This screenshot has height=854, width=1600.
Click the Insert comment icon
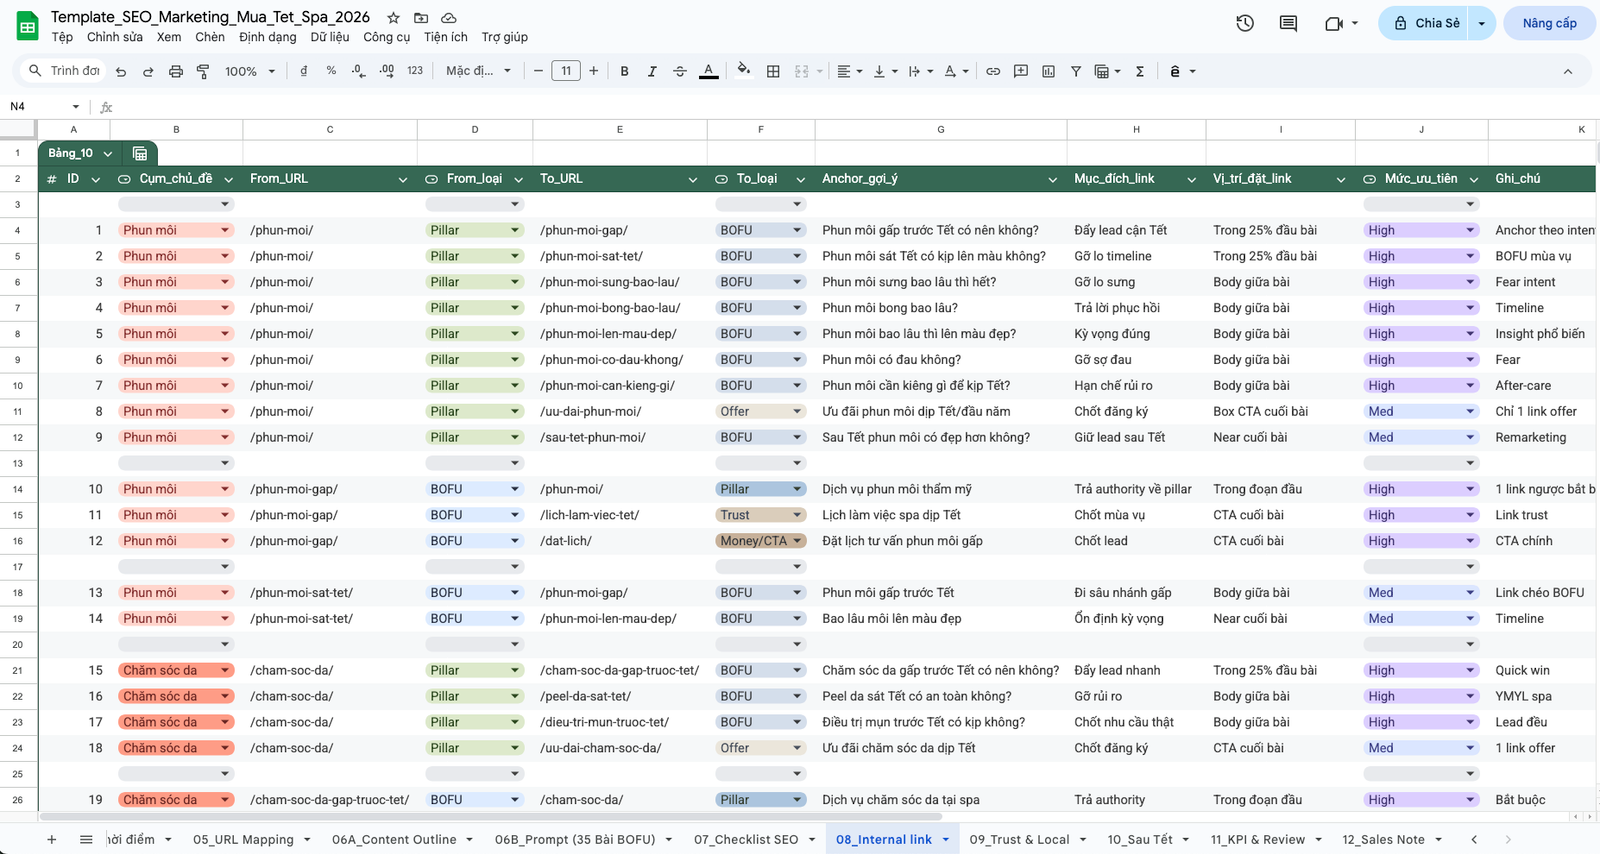click(1021, 71)
